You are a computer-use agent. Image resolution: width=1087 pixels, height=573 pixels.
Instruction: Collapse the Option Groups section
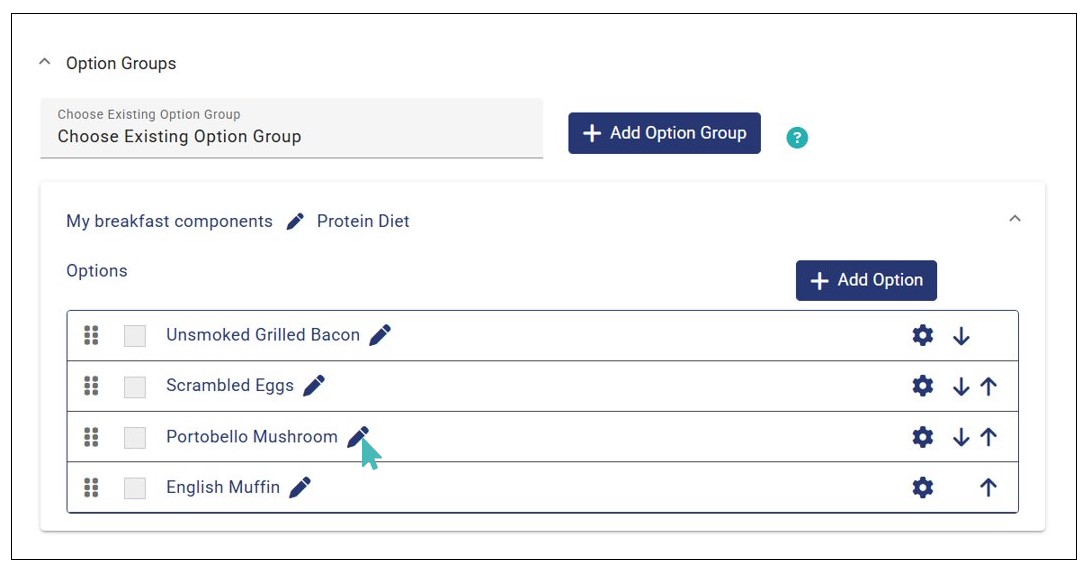pos(44,63)
